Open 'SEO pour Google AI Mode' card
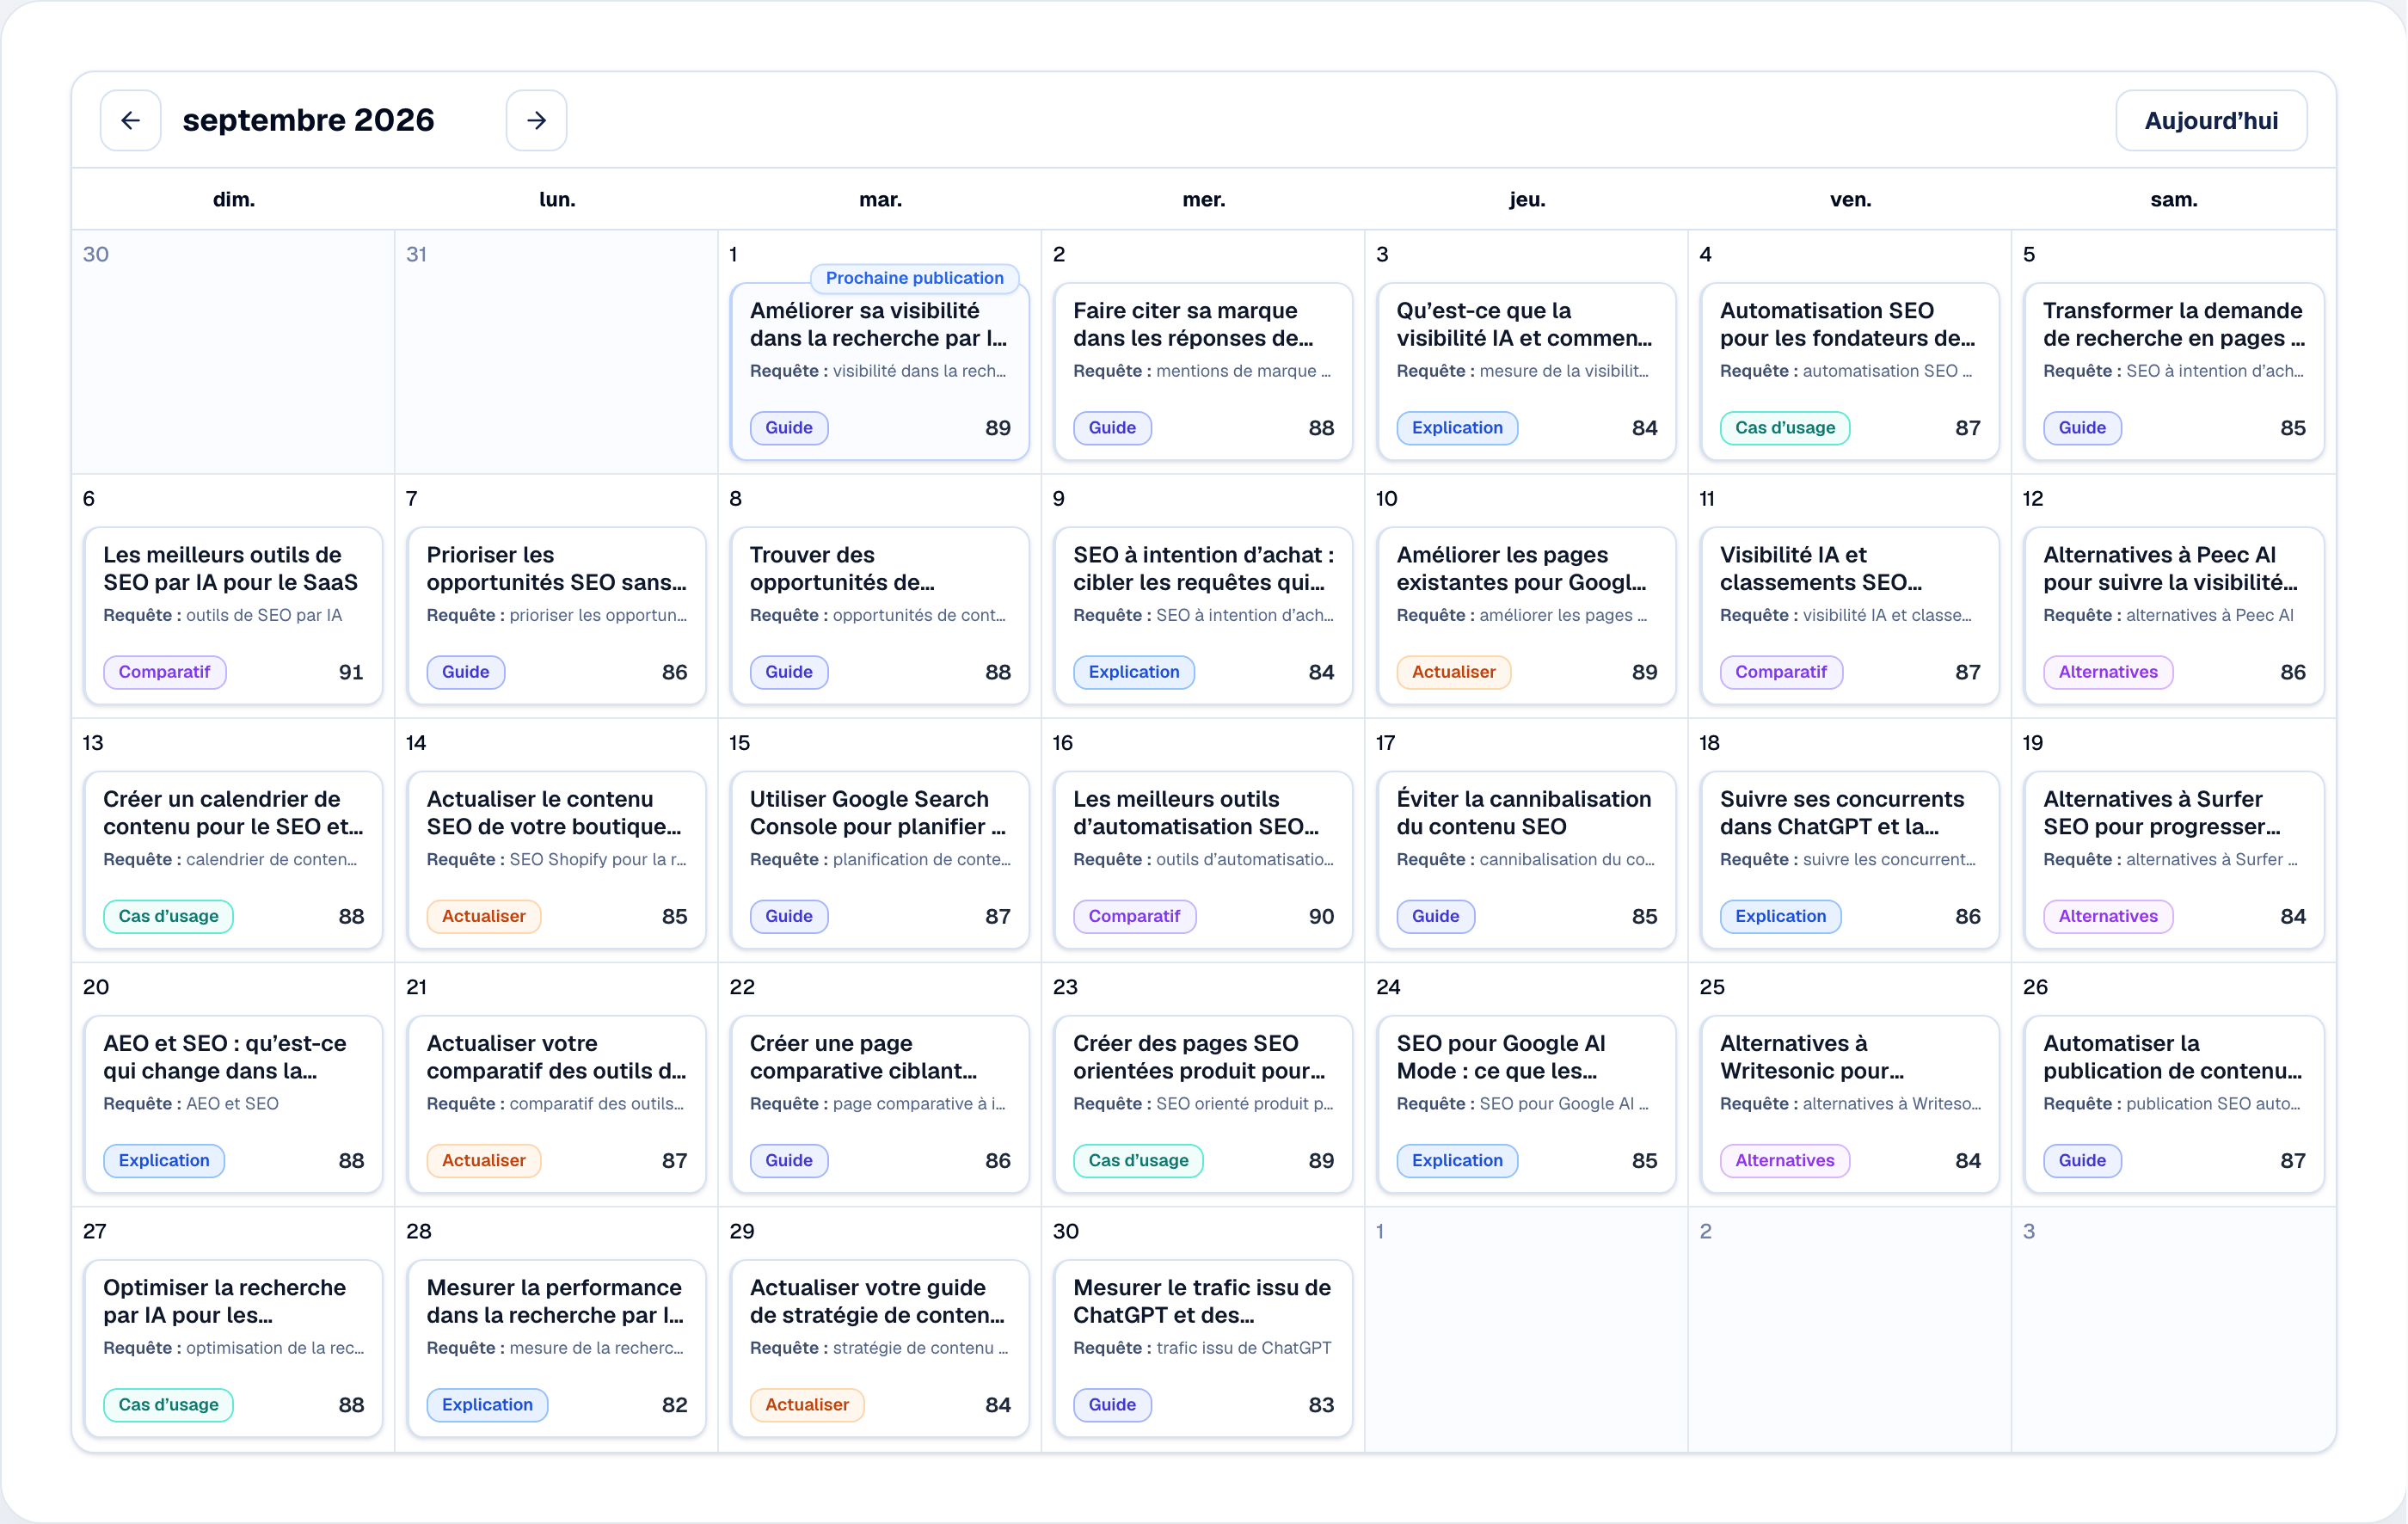Image resolution: width=2408 pixels, height=1524 pixels. pos(1526,1104)
